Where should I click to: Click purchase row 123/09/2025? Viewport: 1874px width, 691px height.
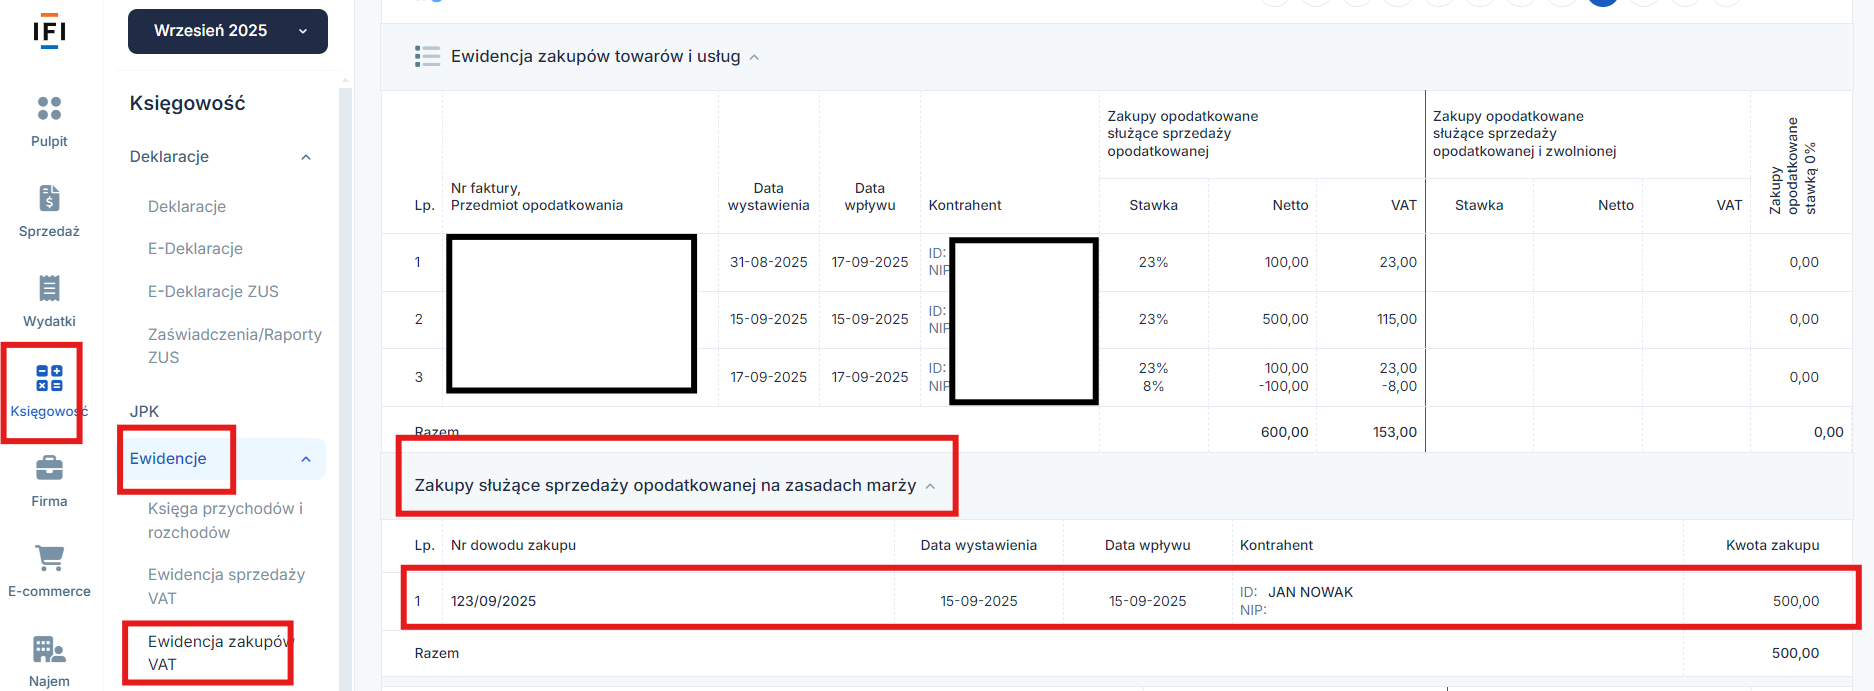coord(493,601)
